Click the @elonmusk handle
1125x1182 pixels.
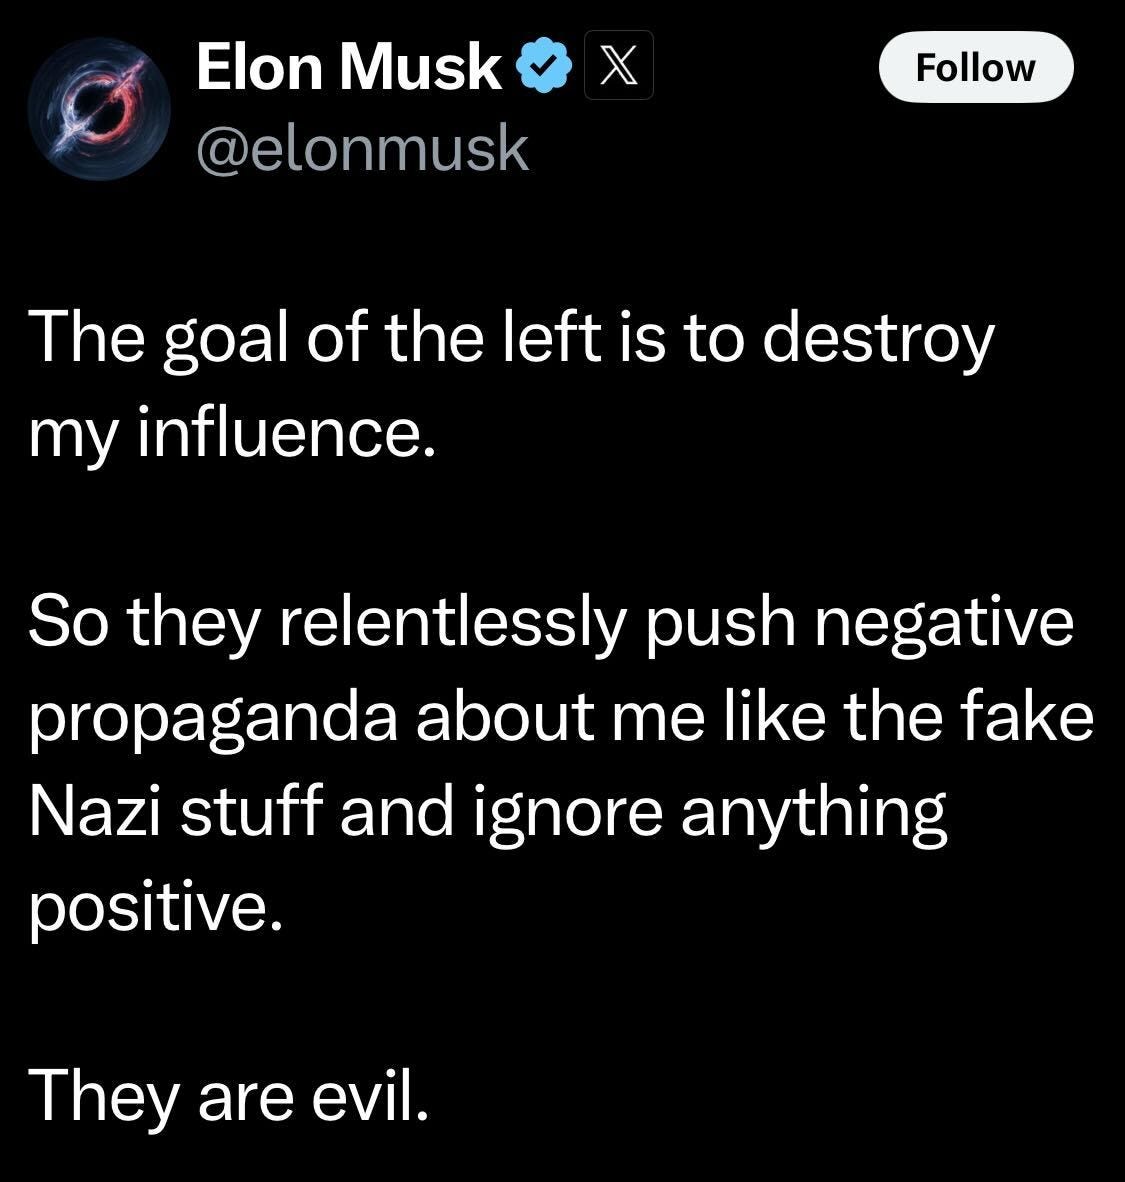coord(362,149)
